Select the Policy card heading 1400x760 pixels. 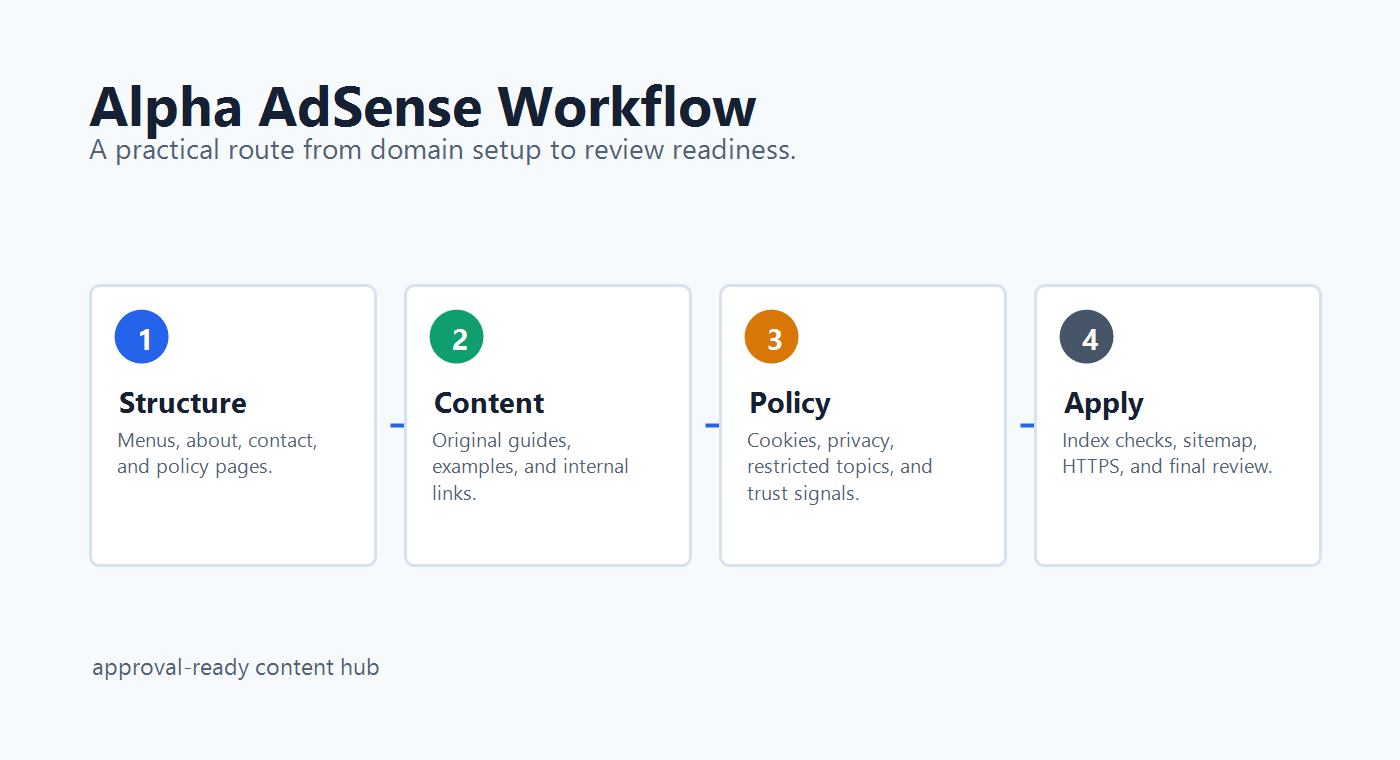tap(790, 403)
